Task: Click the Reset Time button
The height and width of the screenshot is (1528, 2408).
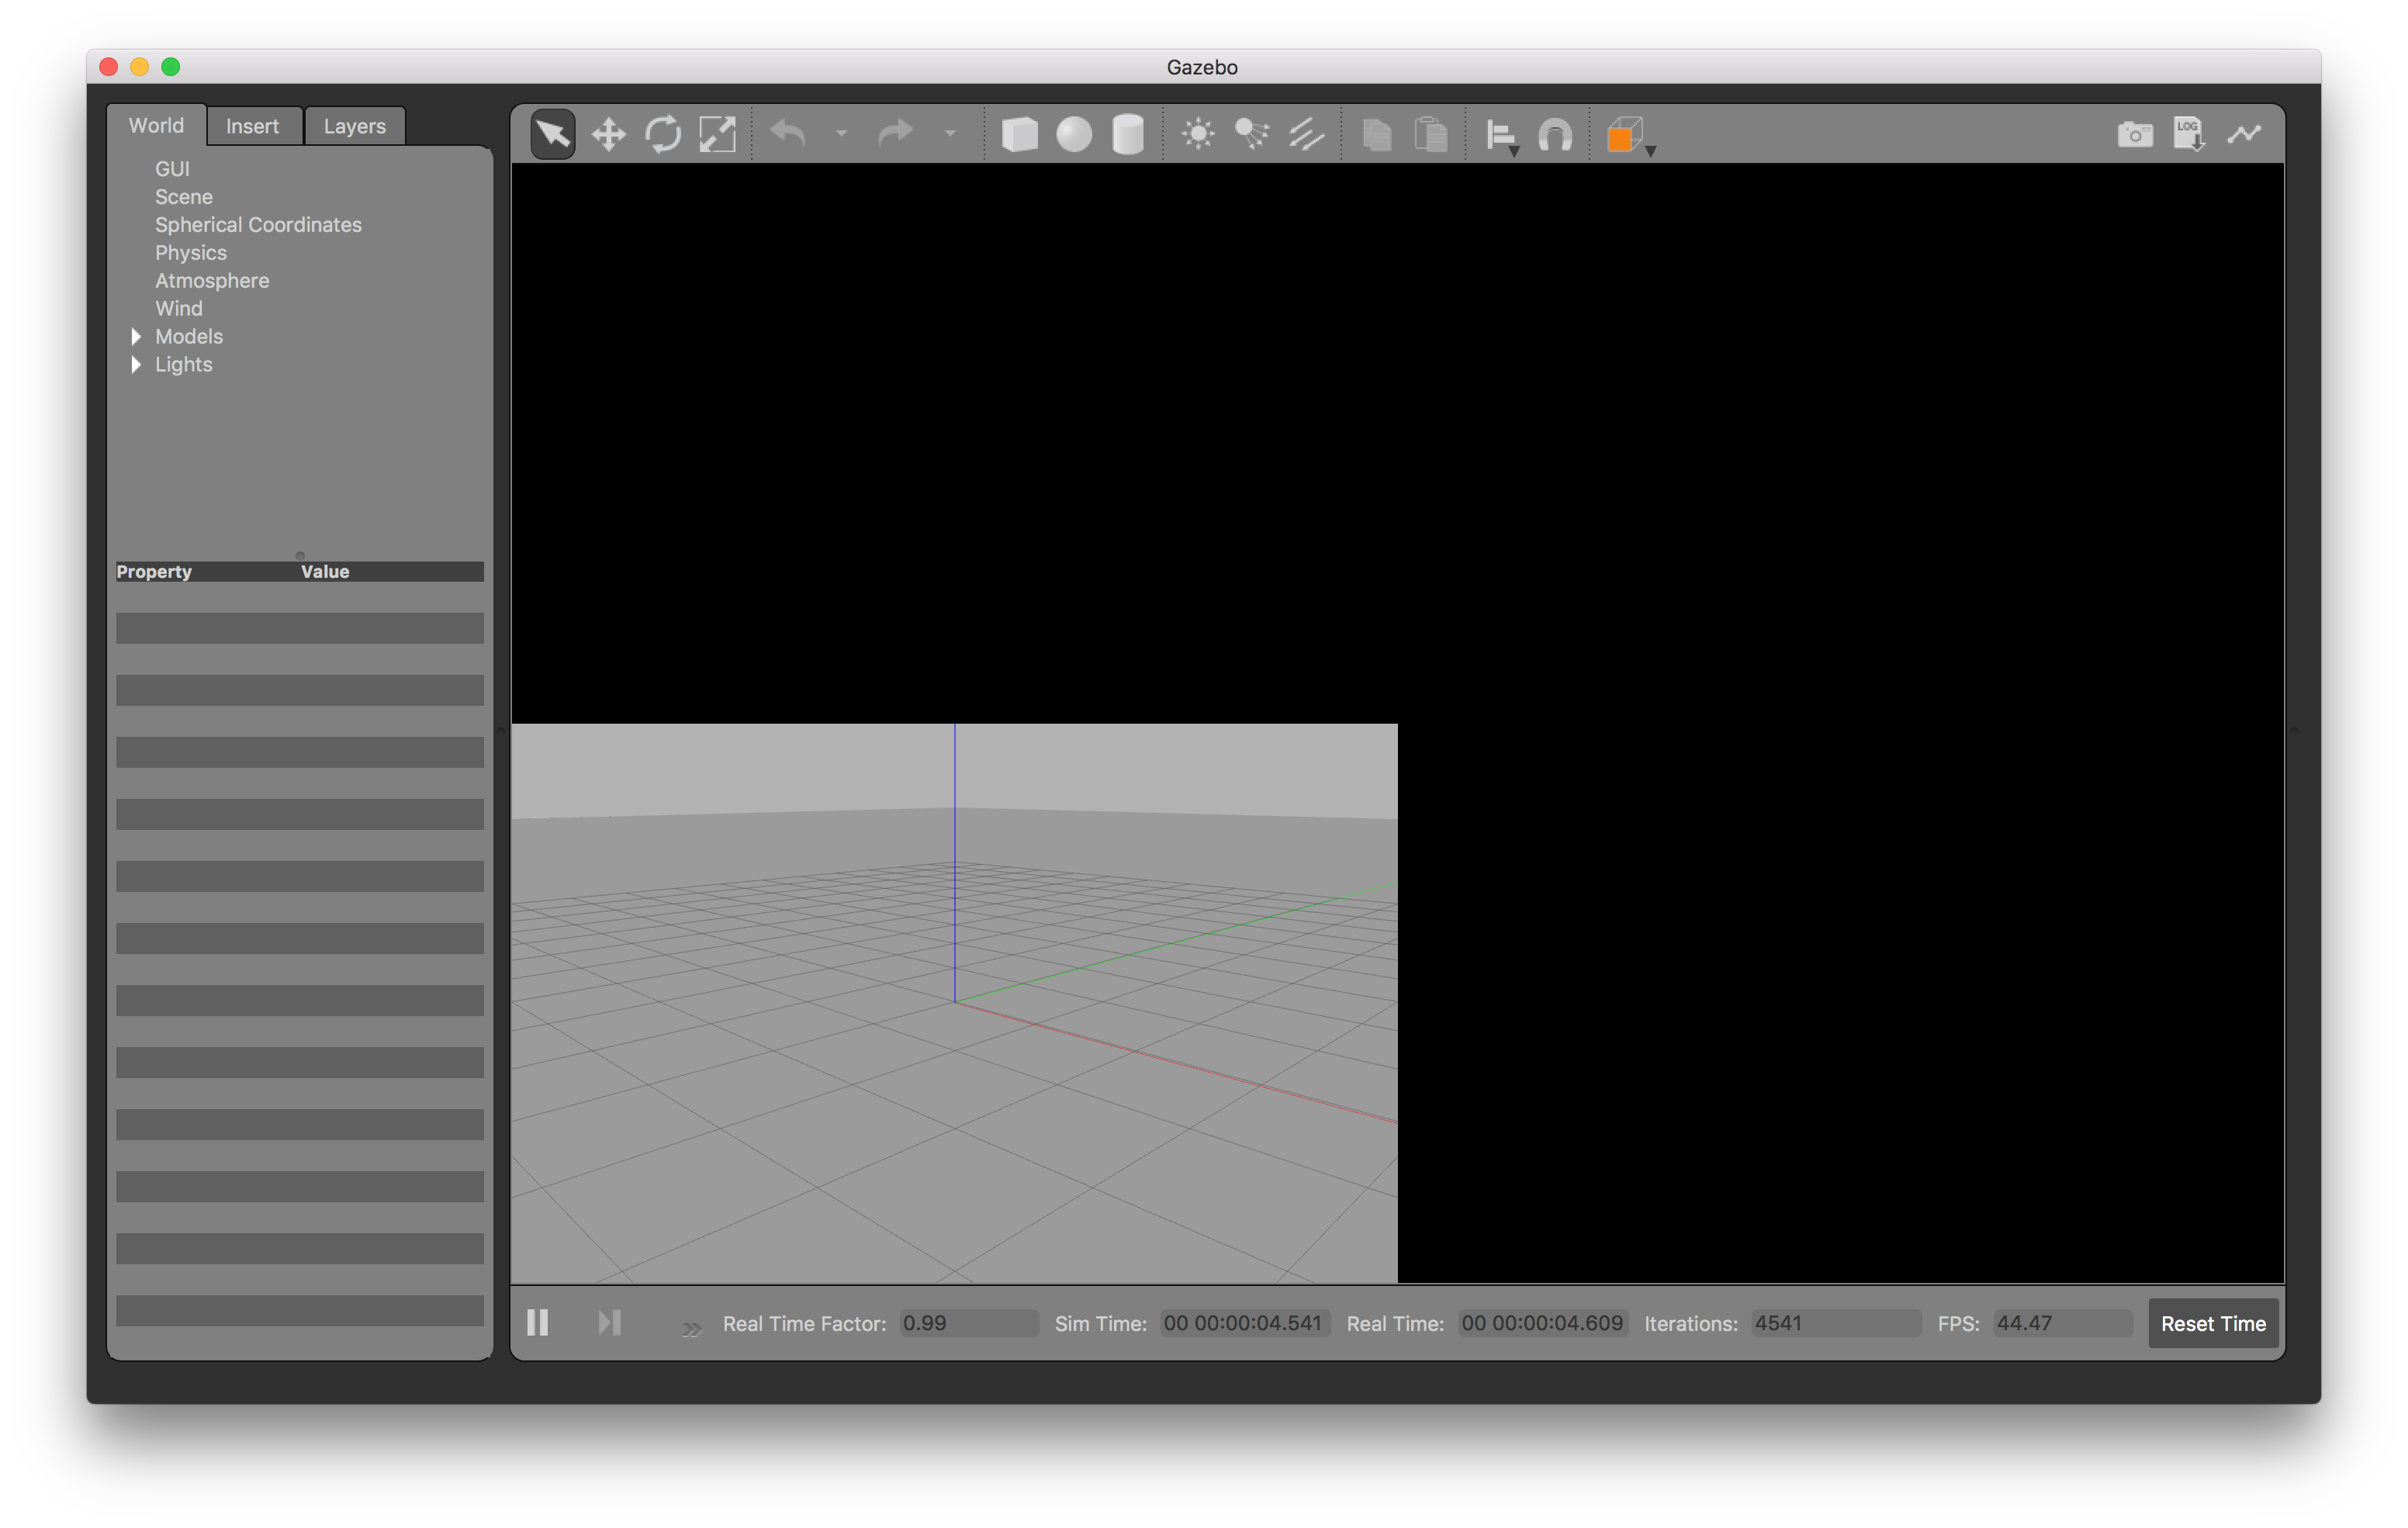Action: 2213,1323
